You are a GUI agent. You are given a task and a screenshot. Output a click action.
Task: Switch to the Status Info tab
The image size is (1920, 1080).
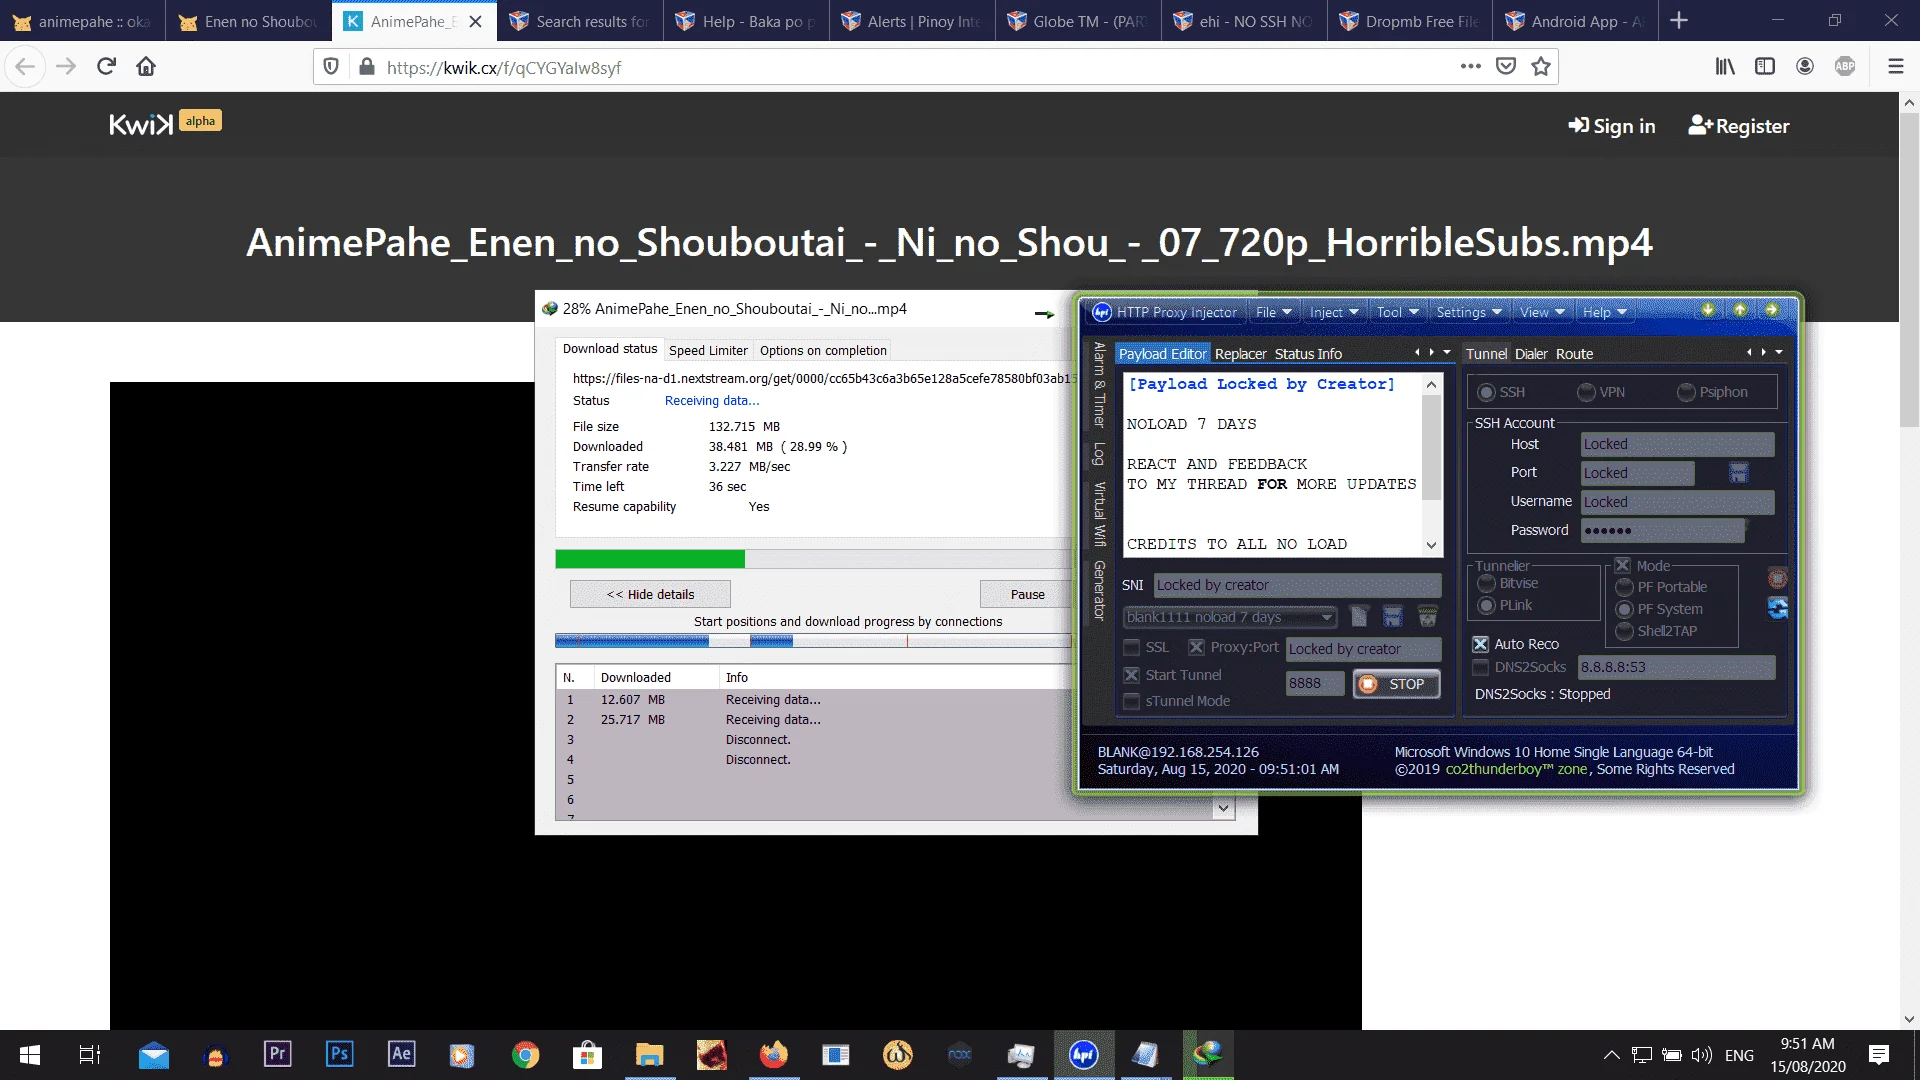click(1308, 354)
